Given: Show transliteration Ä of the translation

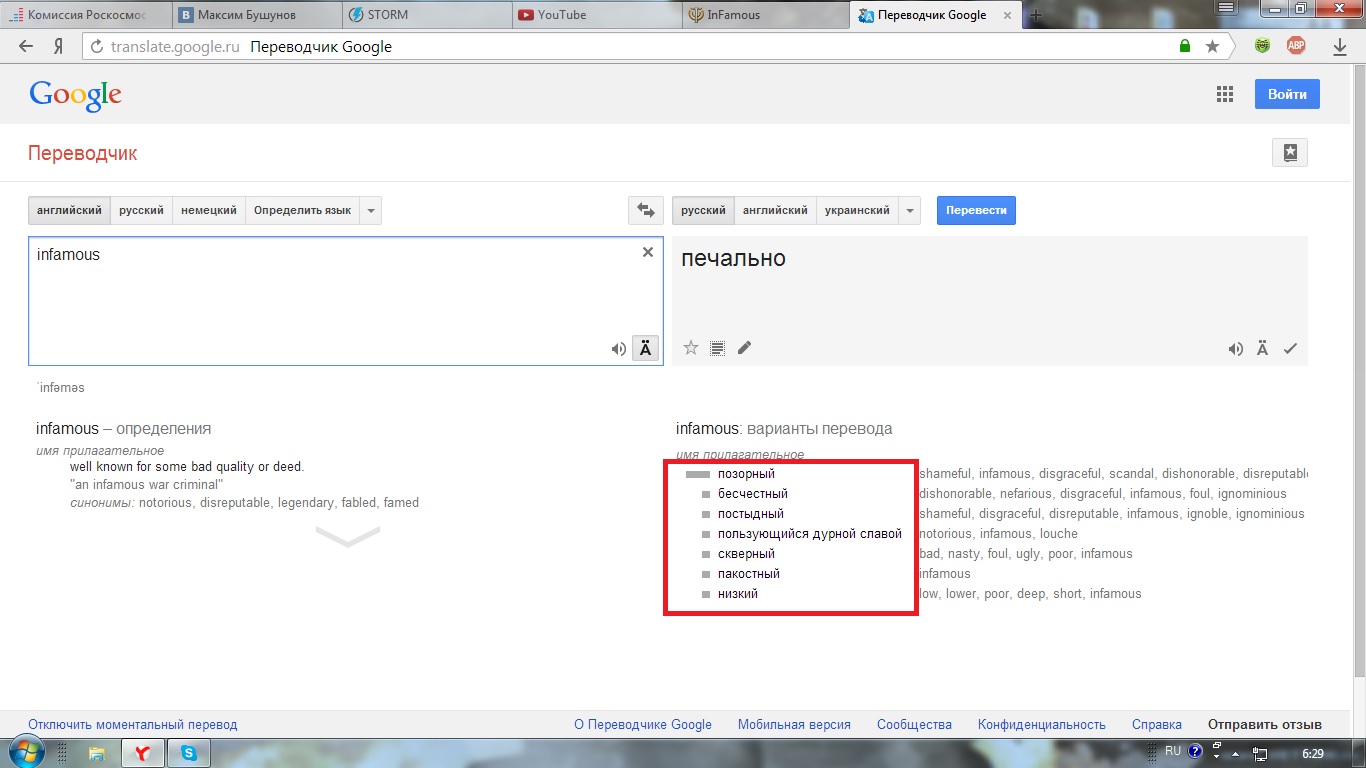Looking at the screenshot, I should coord(1263,348).
